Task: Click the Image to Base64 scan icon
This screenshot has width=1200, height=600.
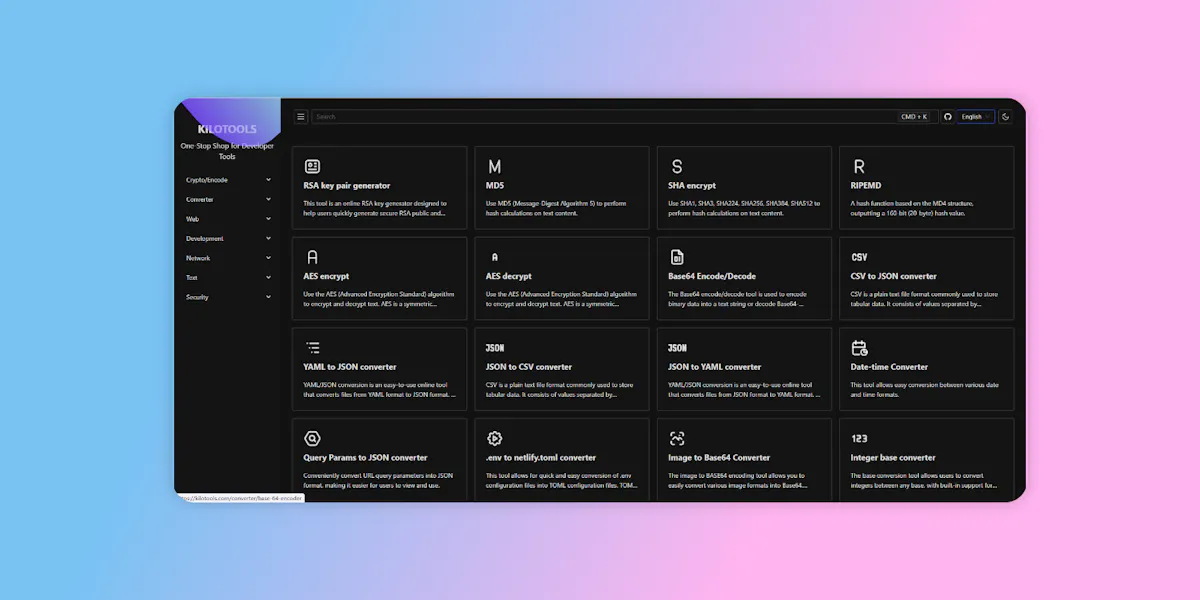Action: tap(677, 438)
